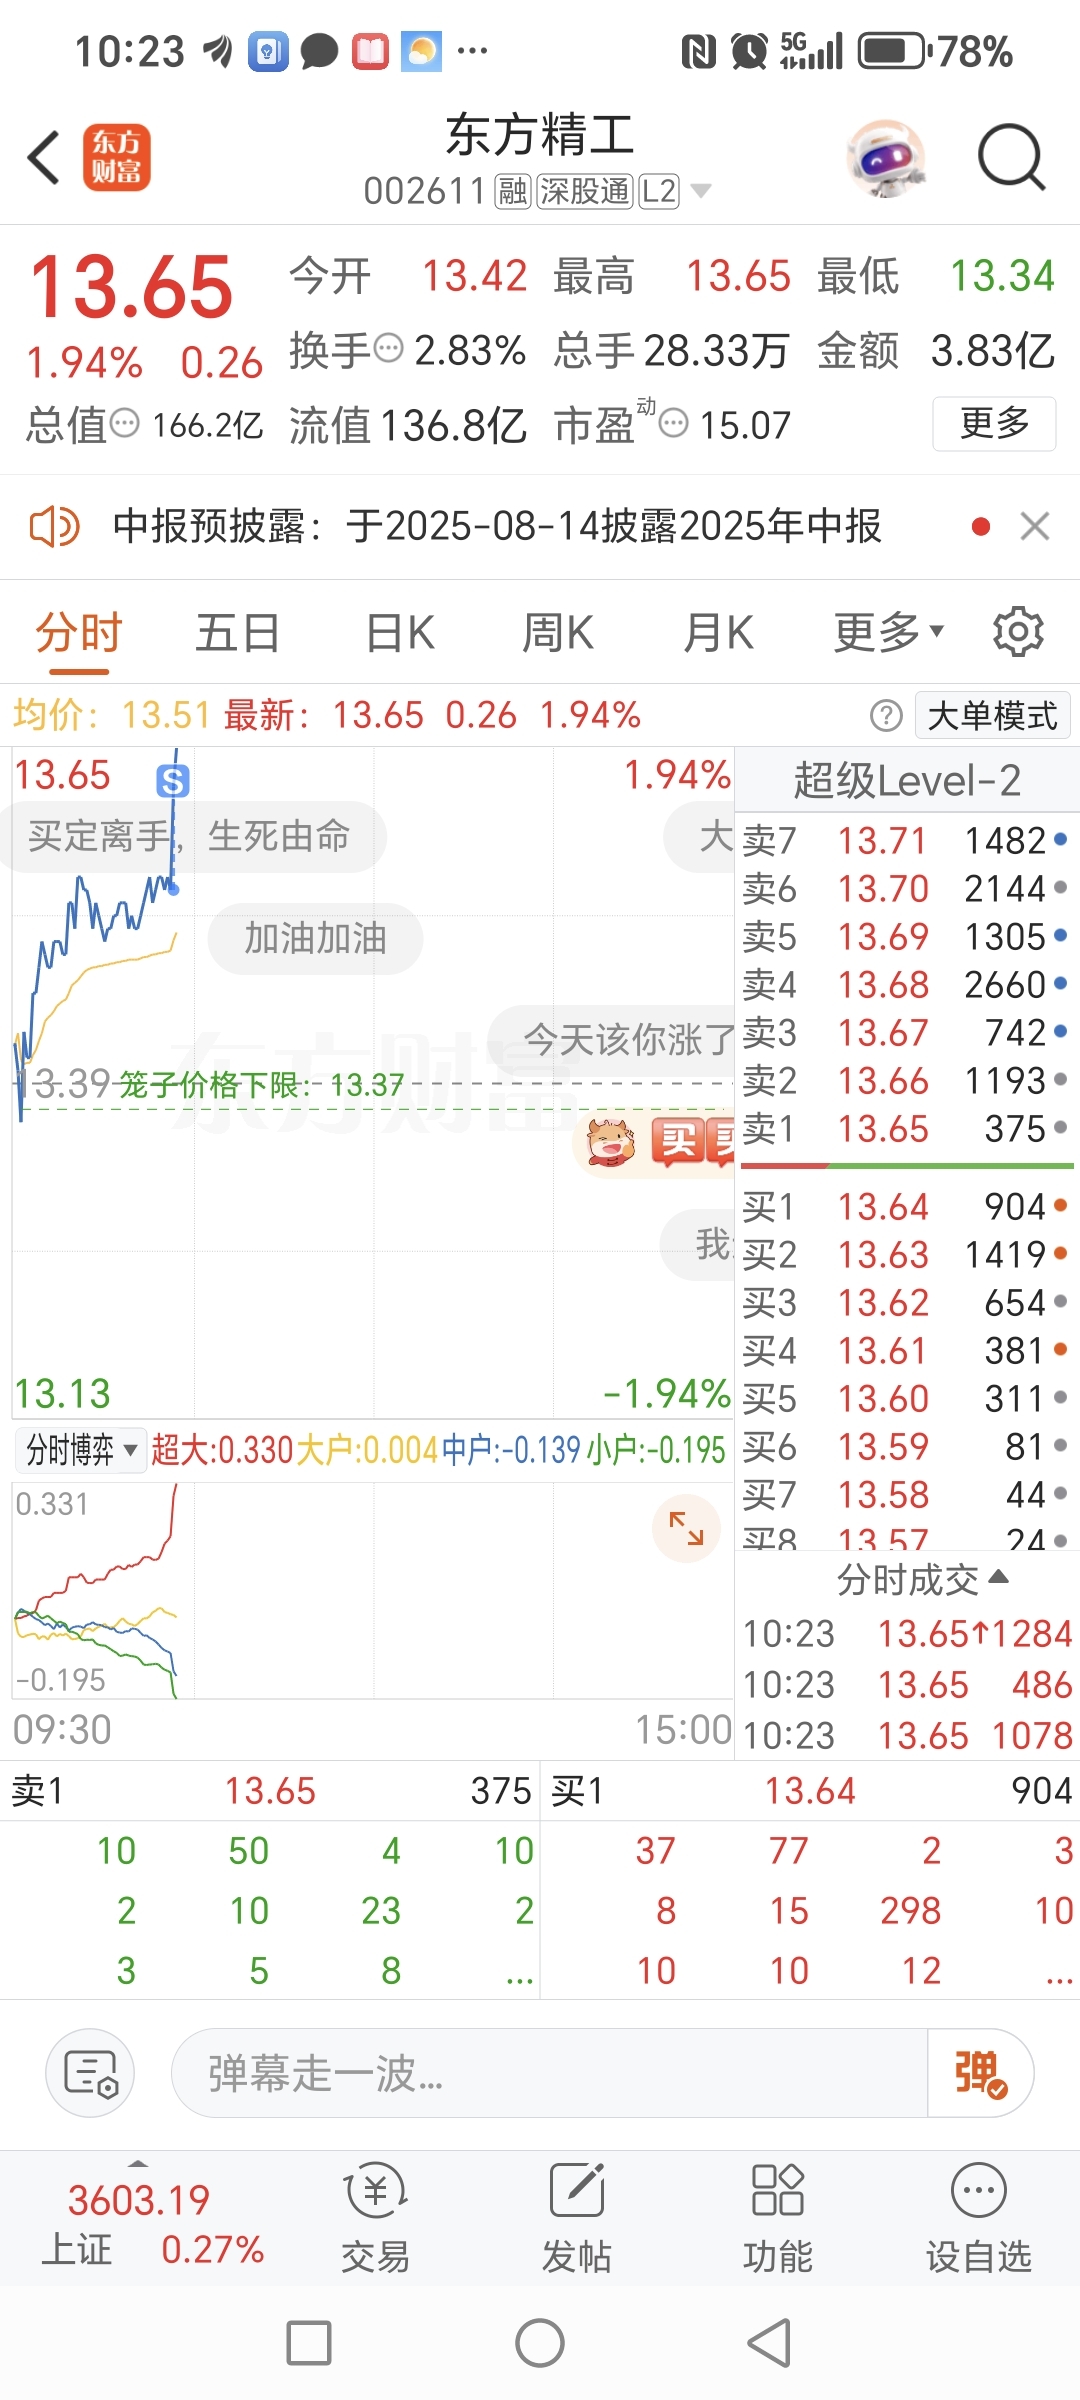Image resolution: width=1080 pixels, height=2400 pixels.
Task: Open the search magnifier icon
Action: click(1011, 157)
